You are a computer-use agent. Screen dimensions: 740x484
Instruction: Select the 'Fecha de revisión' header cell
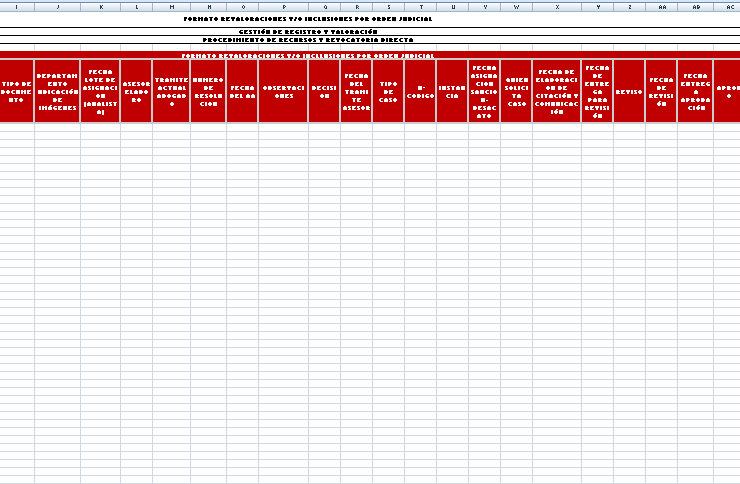pyautogui.click(x=661, y=91)
